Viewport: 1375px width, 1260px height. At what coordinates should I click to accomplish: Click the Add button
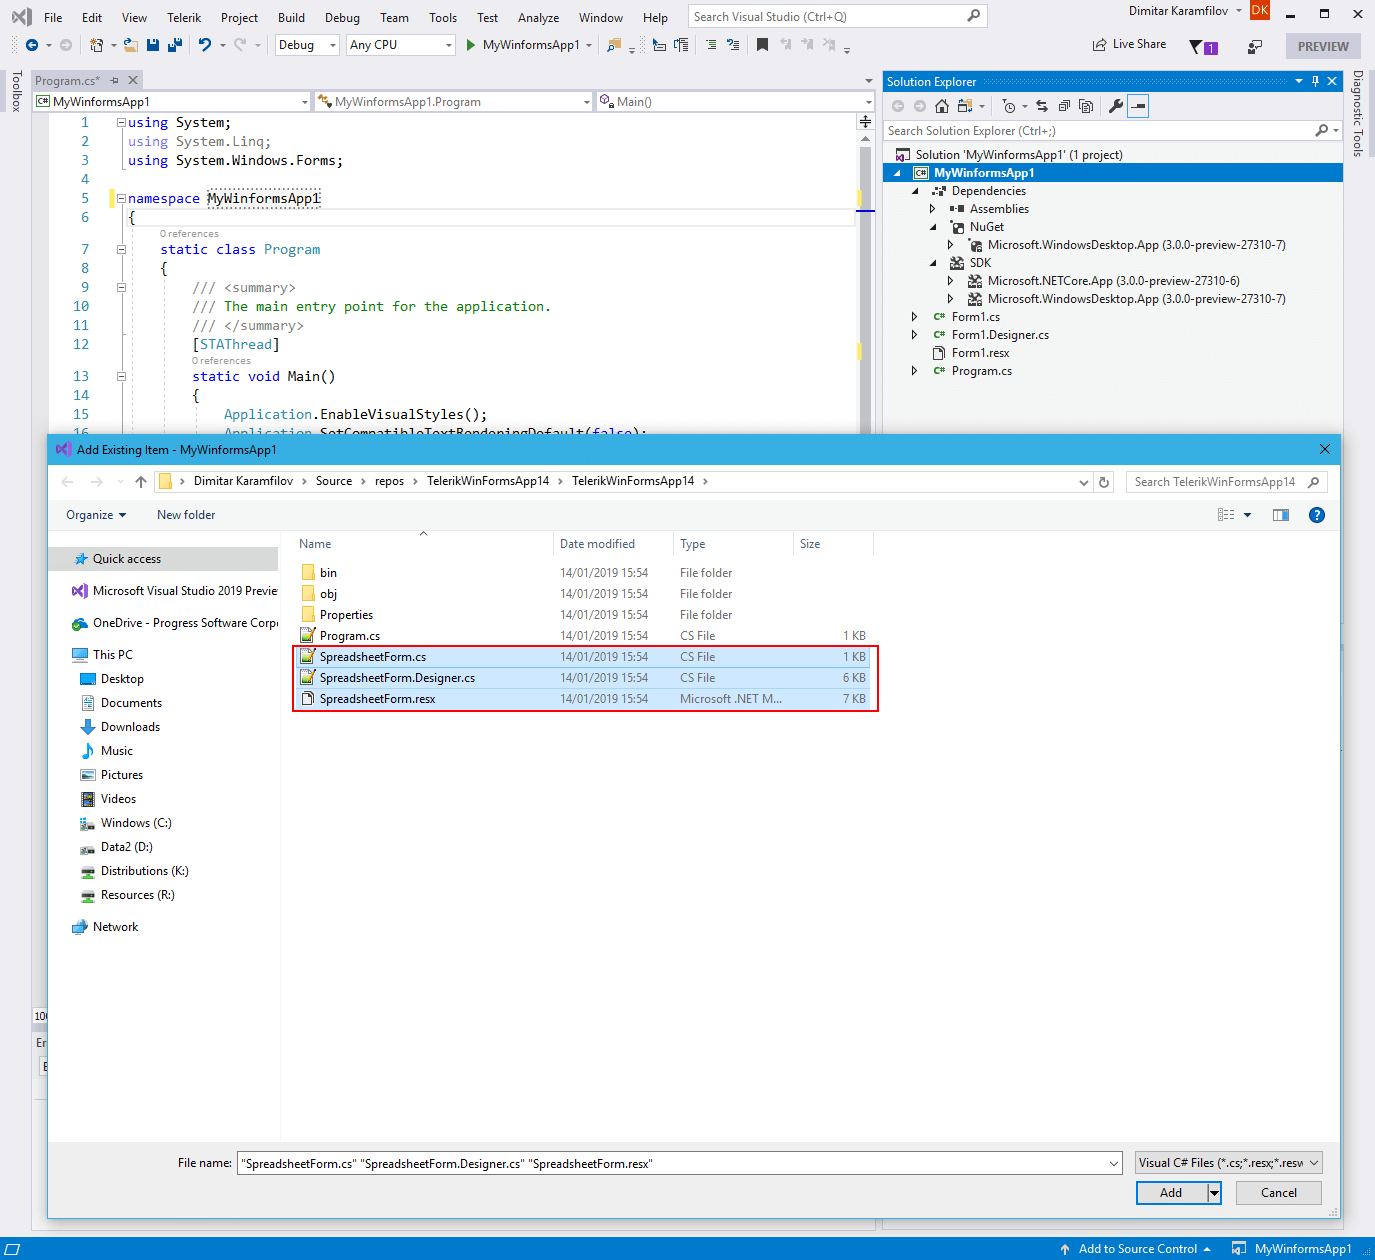[x=1172, y=1193]
